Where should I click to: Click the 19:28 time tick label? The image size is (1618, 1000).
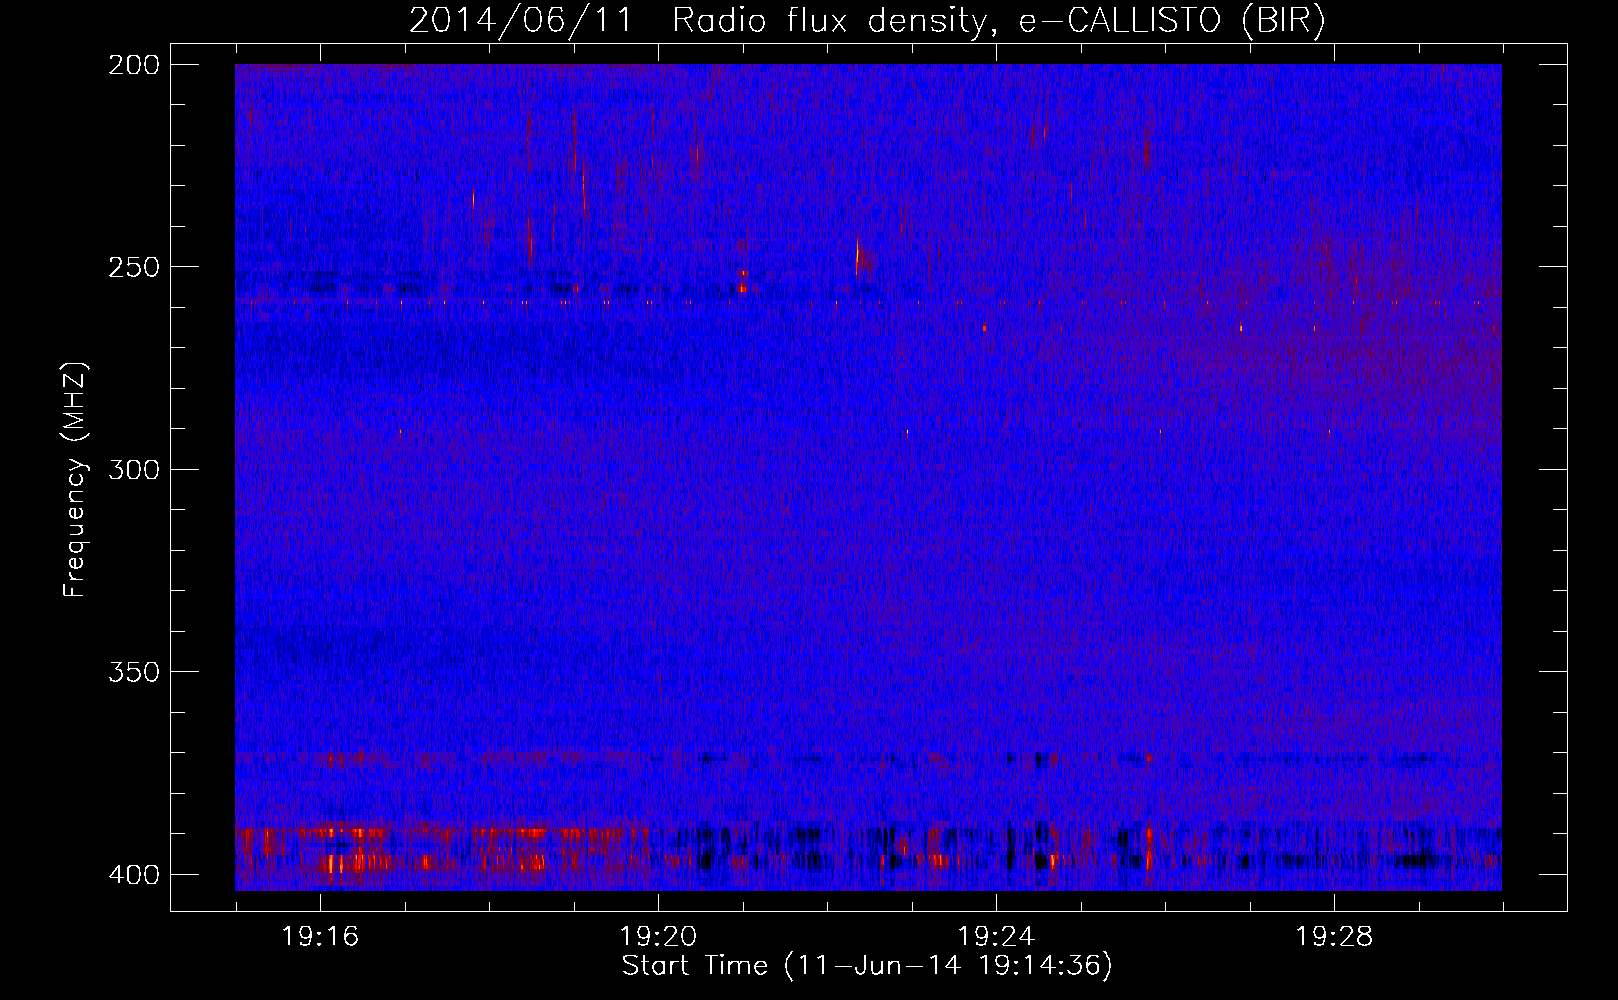pyautogui.click(x=1334, y=937)
